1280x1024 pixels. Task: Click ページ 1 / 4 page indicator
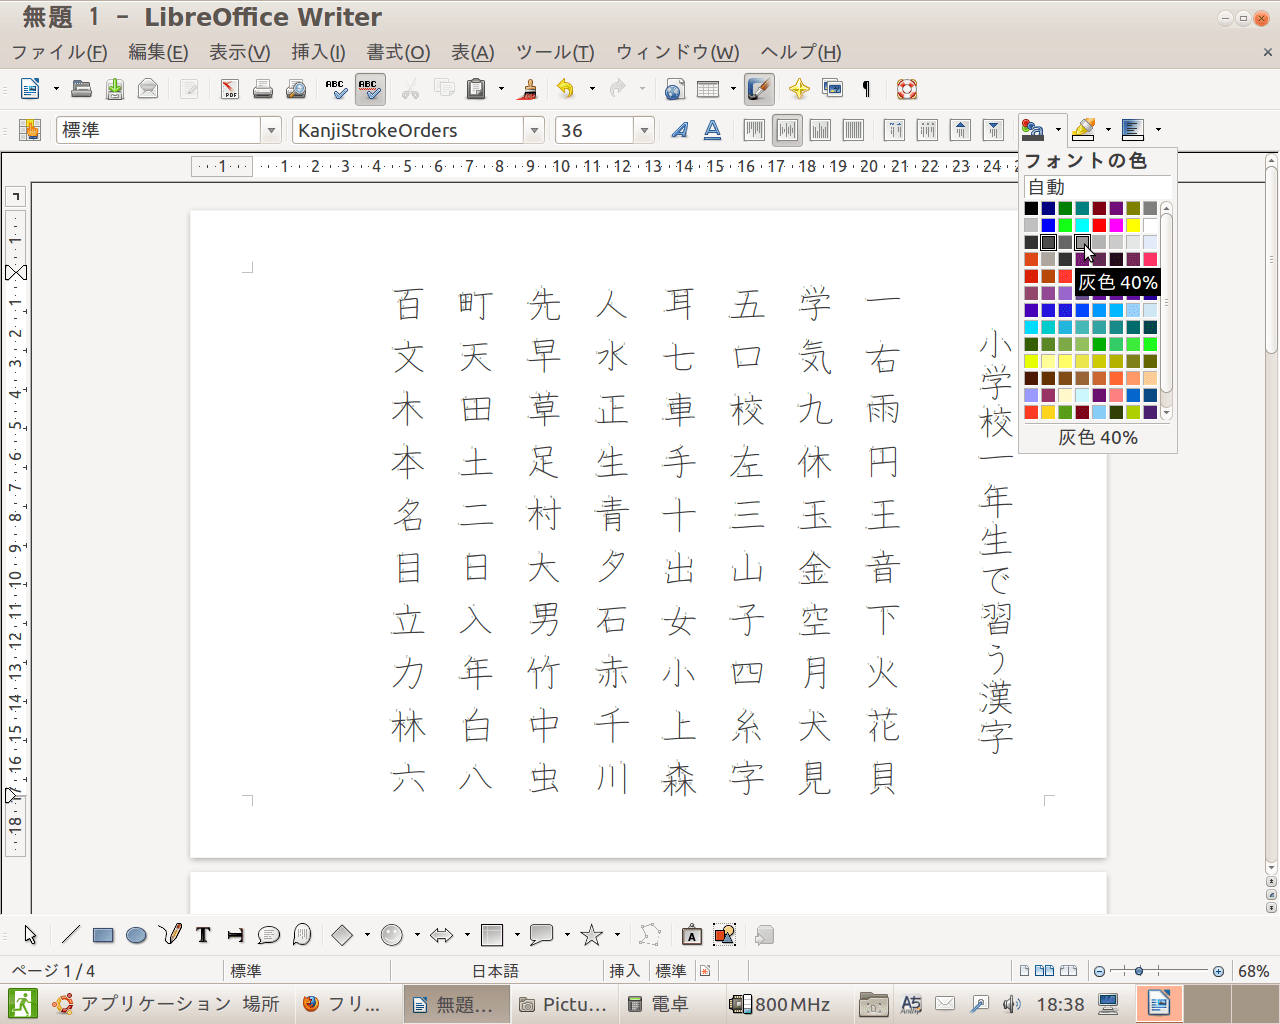53,971
